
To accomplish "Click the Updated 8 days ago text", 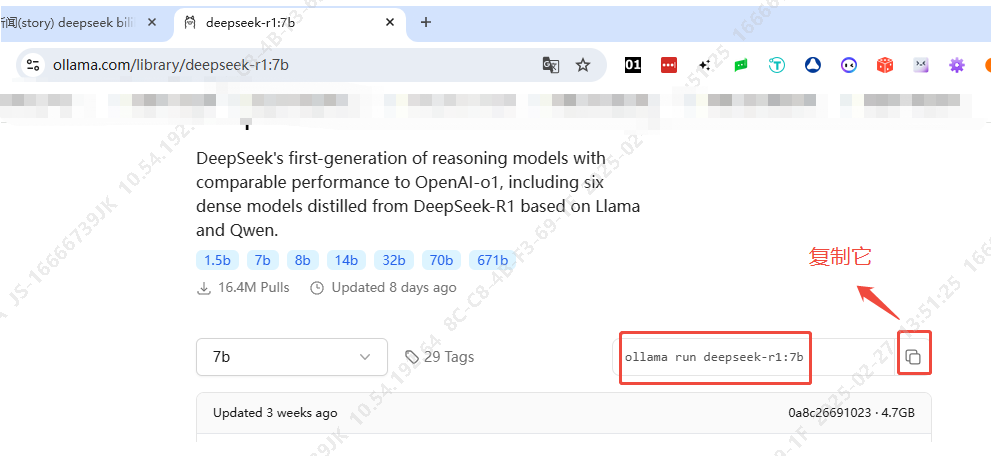I will 383,288.
